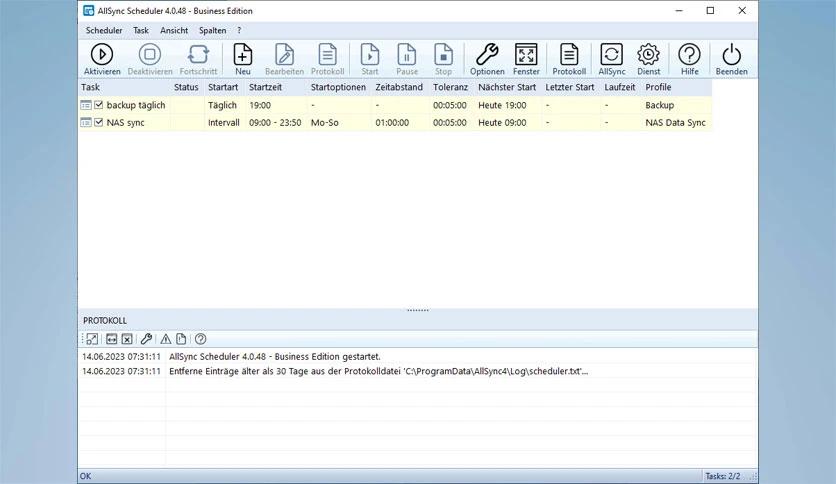
Task: Click the NAS Data Sync profile cell
Action: 676,123
